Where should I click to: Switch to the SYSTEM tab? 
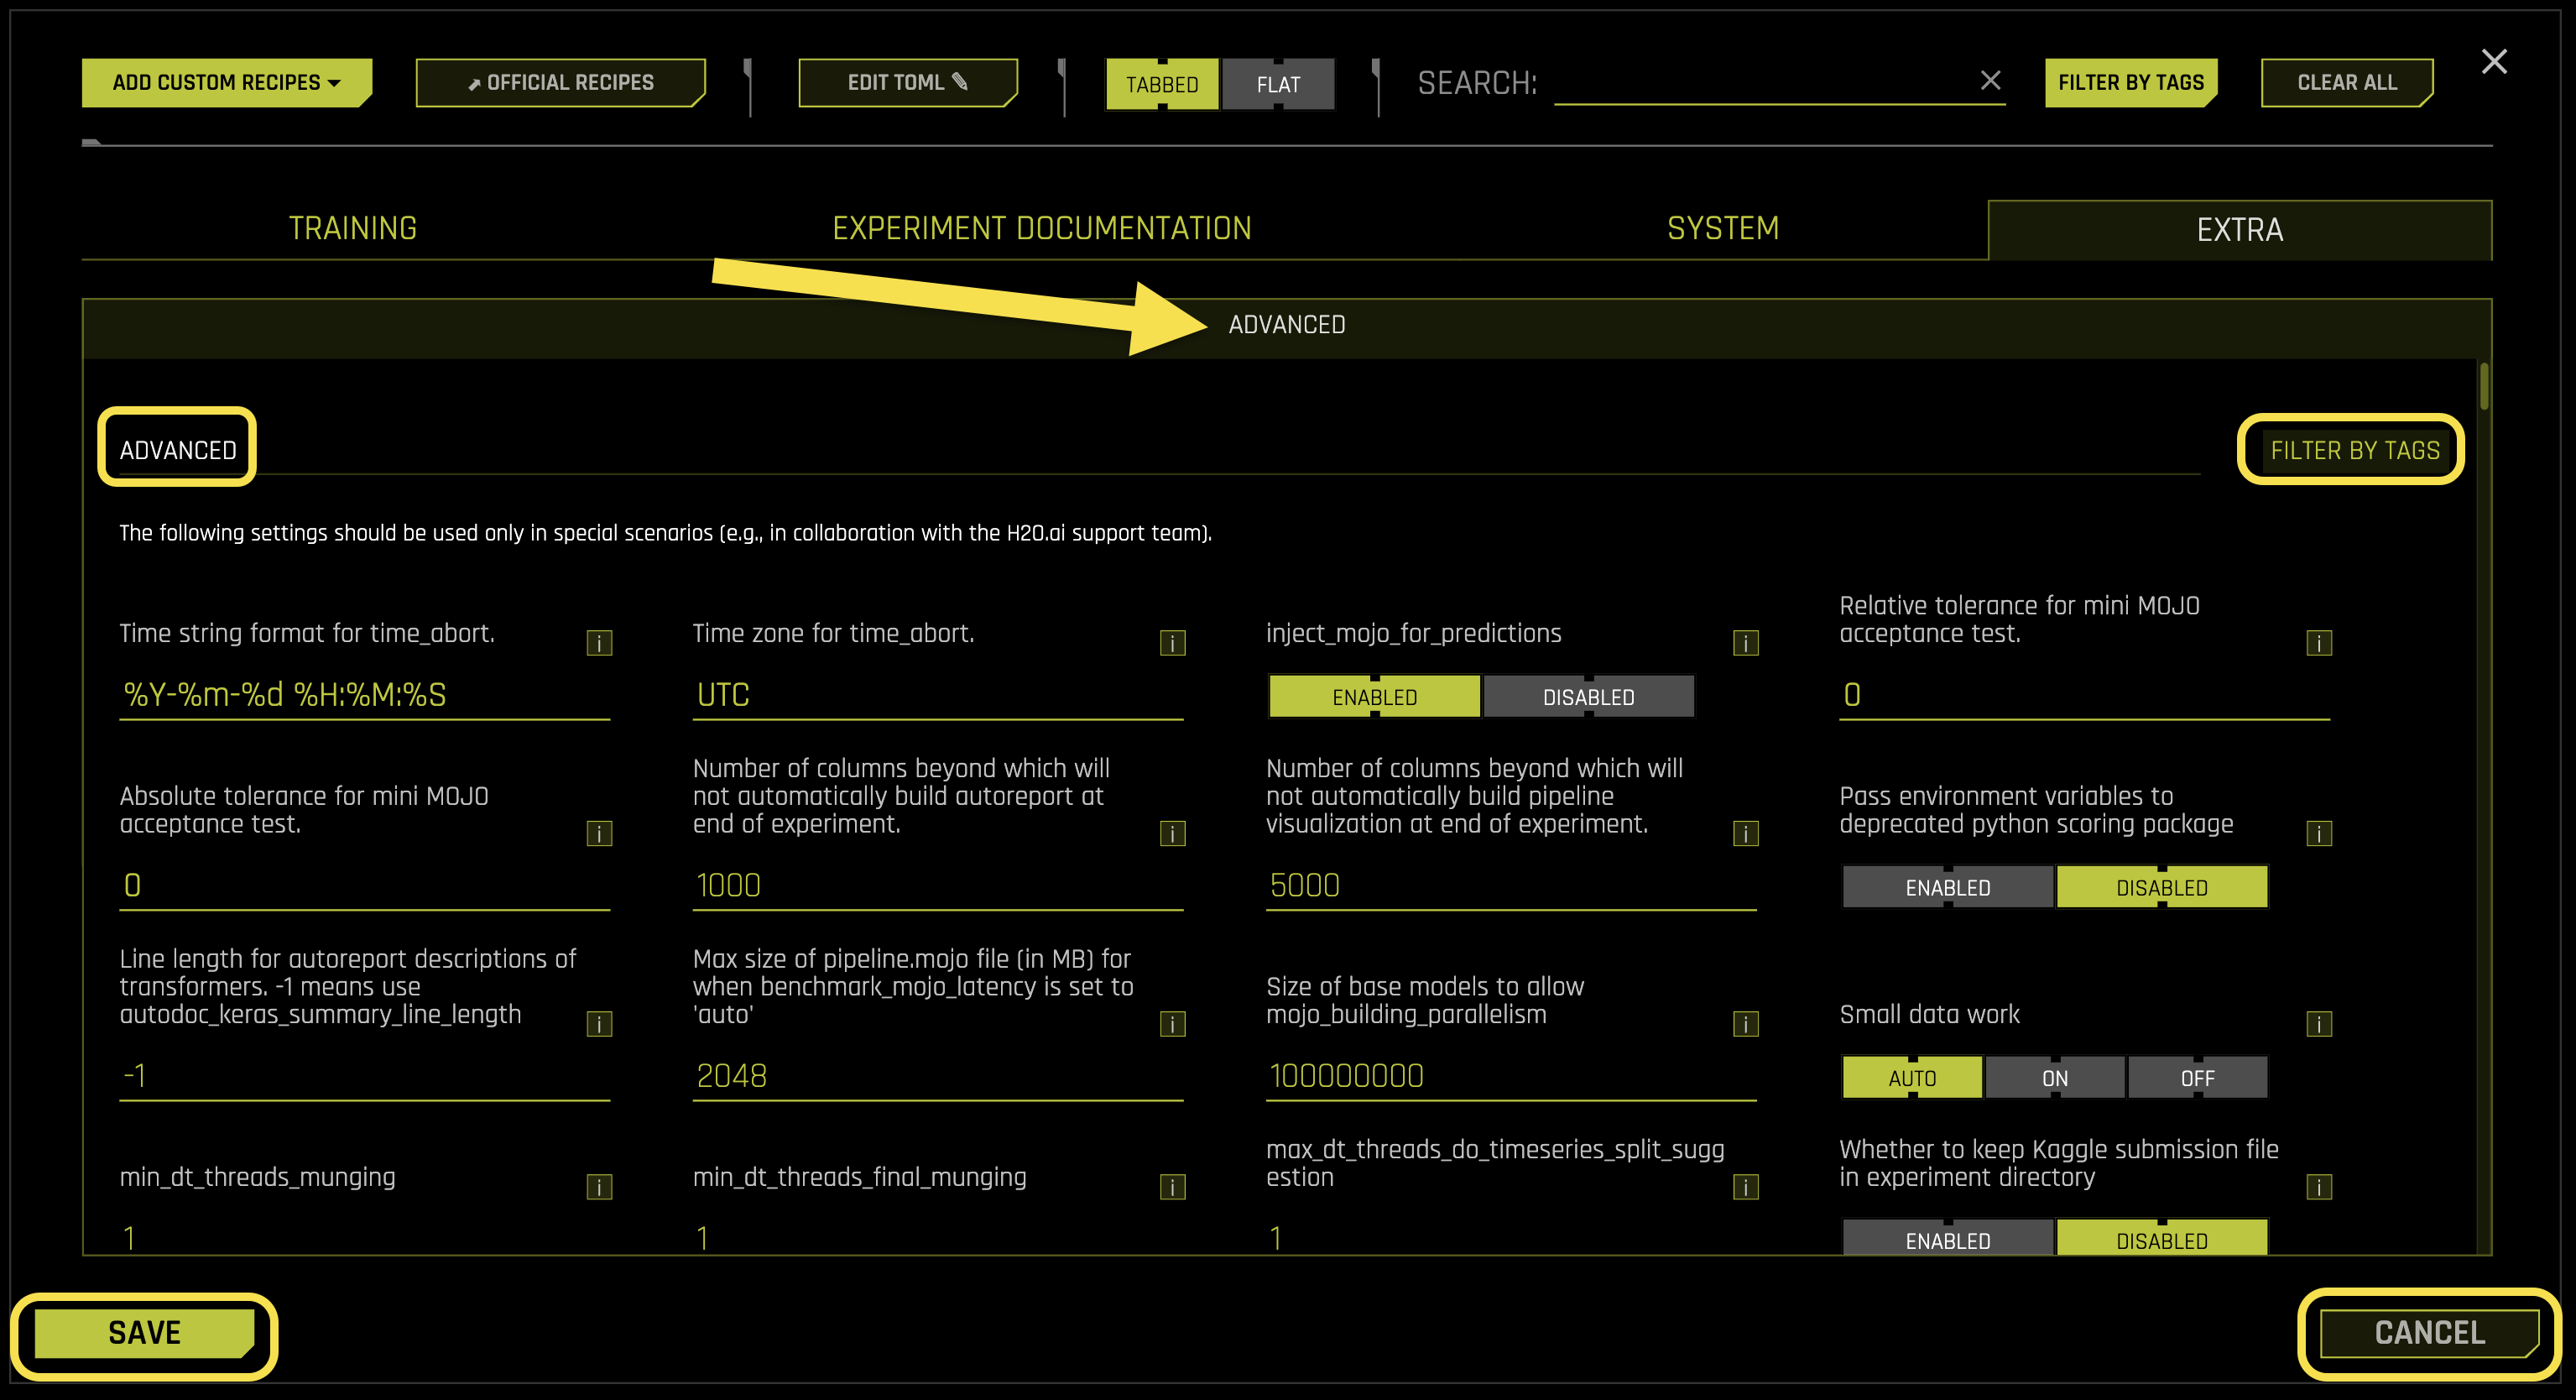click(x=1723, y=228)
